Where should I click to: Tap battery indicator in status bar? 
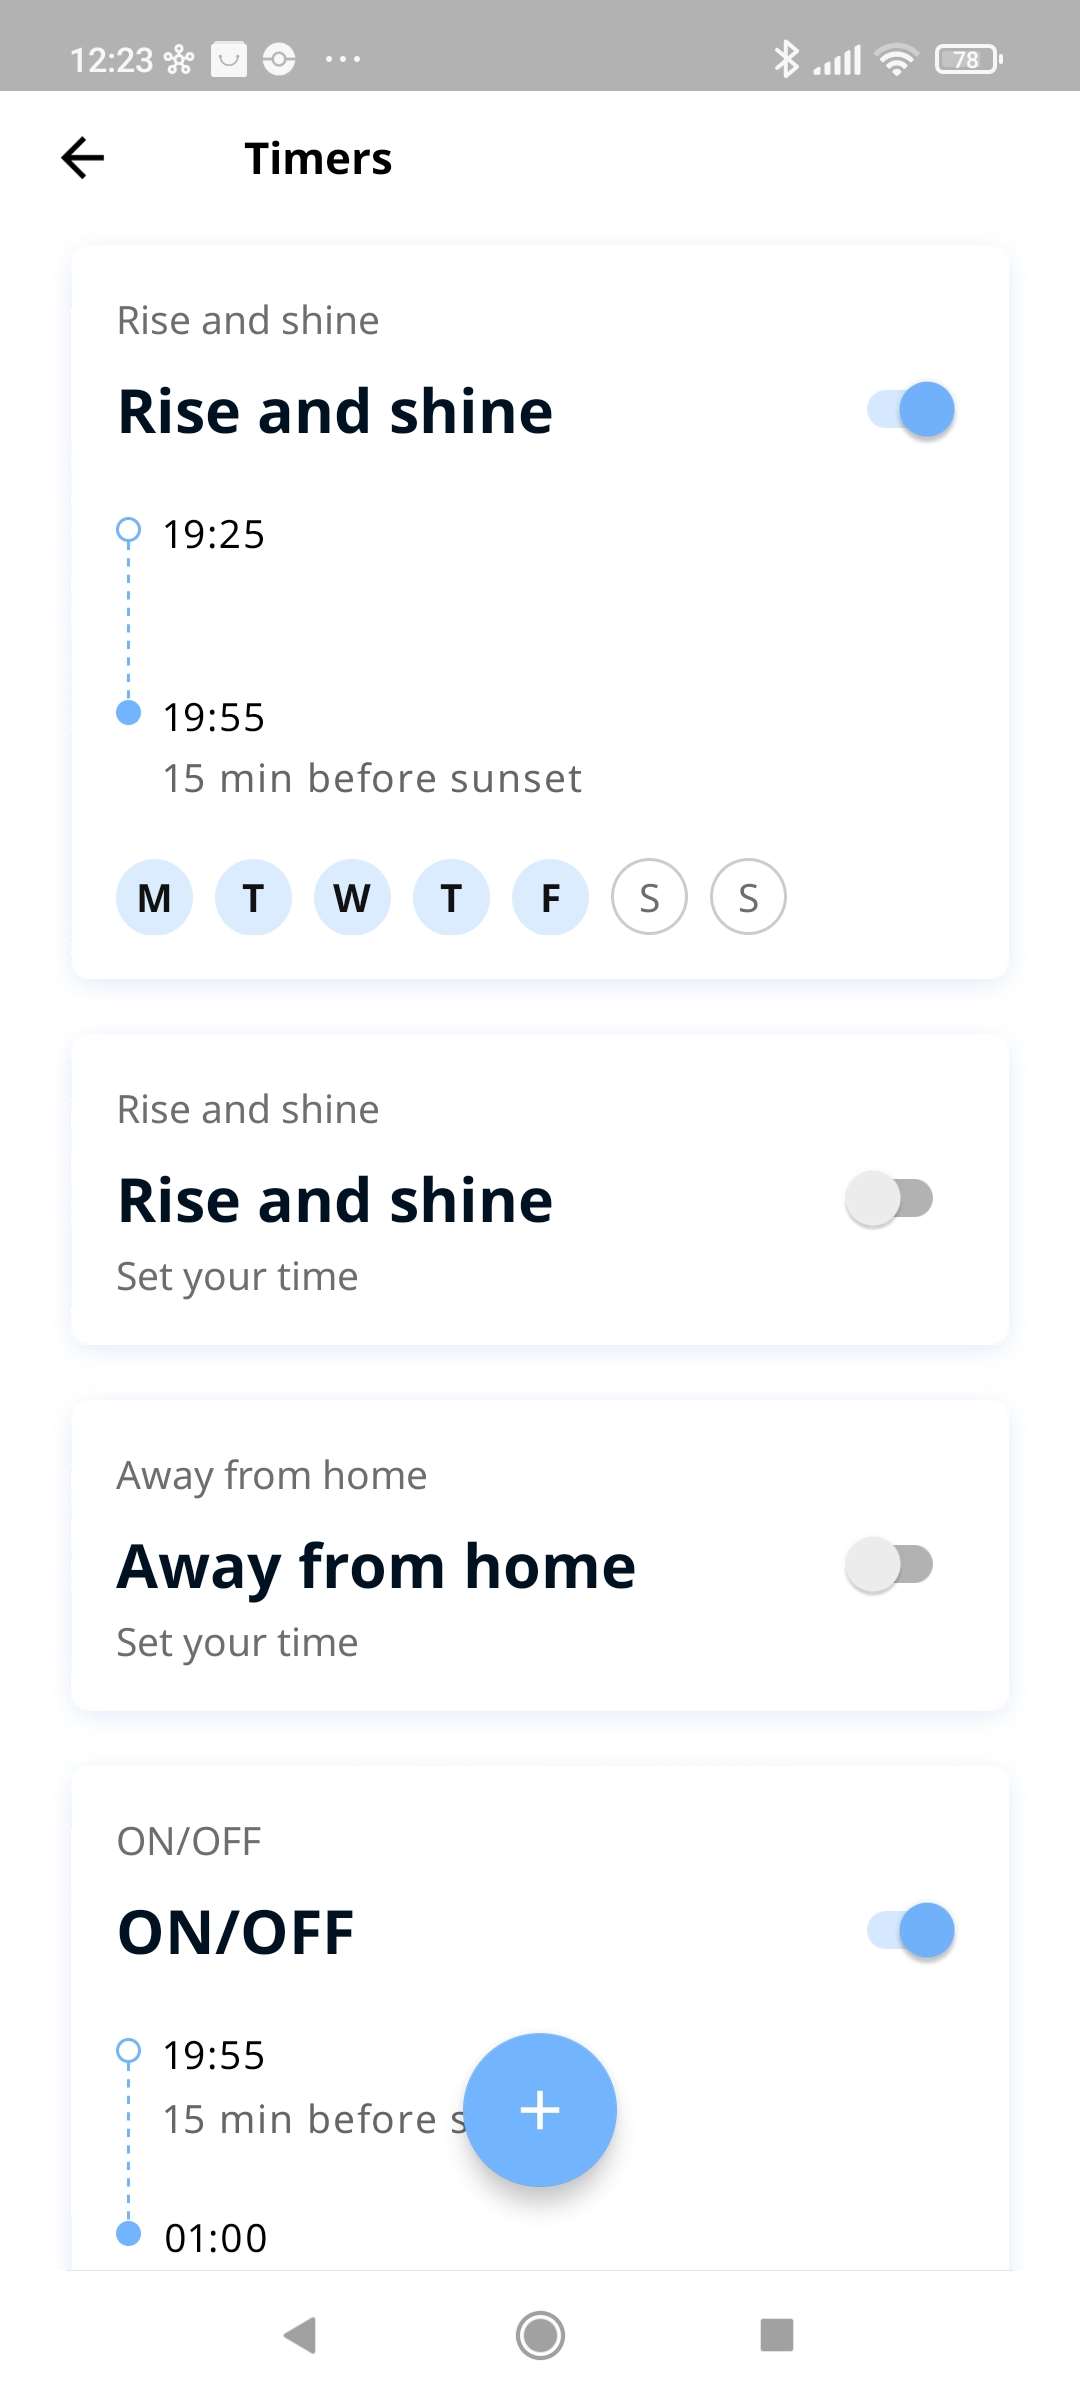tap(968, 60)
